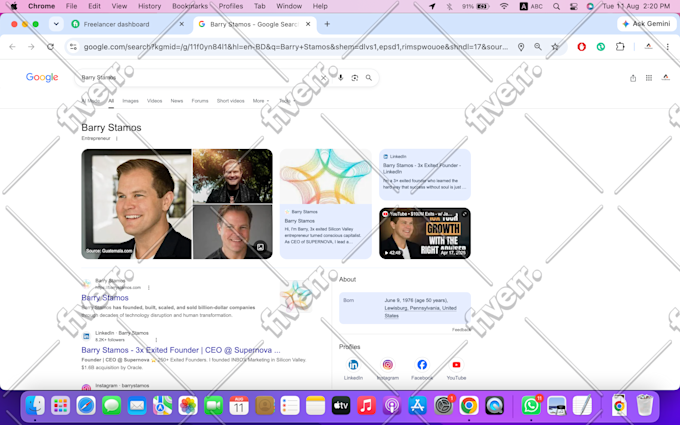Open App Store from the Dock
This screenshot has width=680, height=425.
pyautogui.click(x=417, y=406)
